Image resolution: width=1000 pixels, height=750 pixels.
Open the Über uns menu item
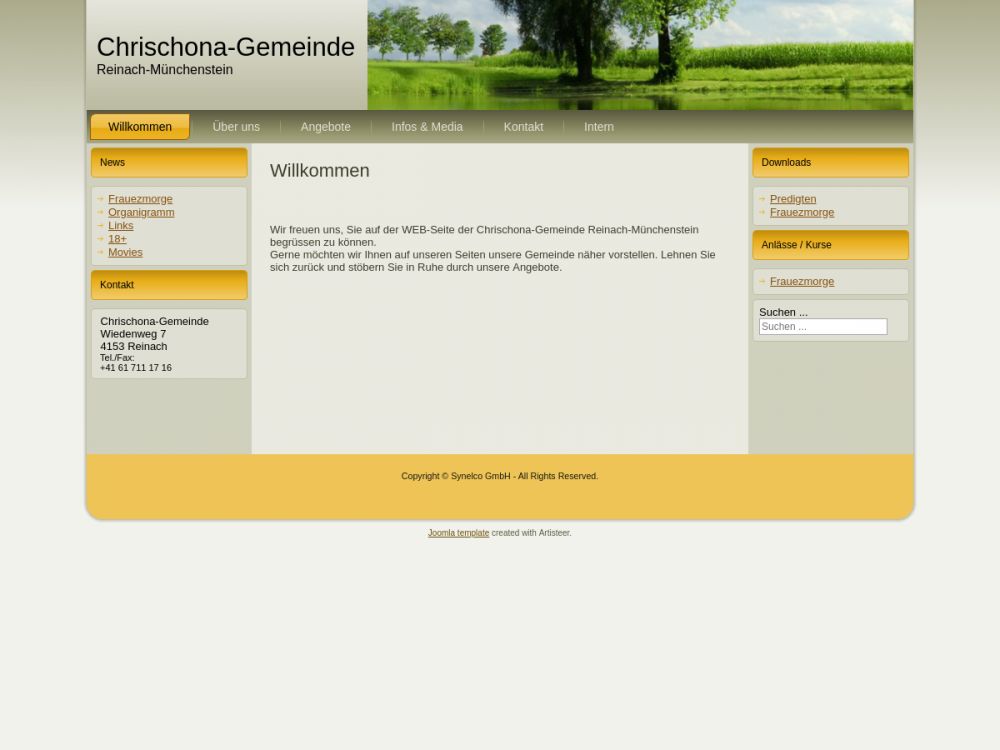[236, 127]
